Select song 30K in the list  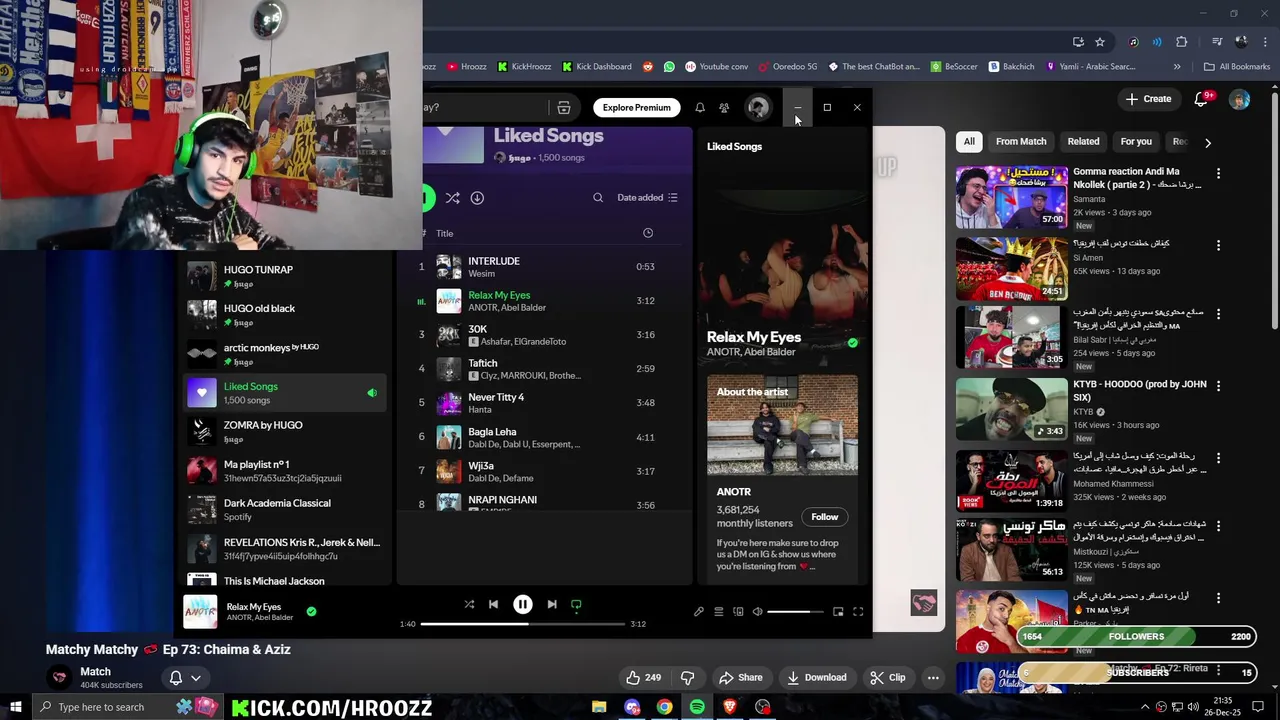tap(545, 335)
